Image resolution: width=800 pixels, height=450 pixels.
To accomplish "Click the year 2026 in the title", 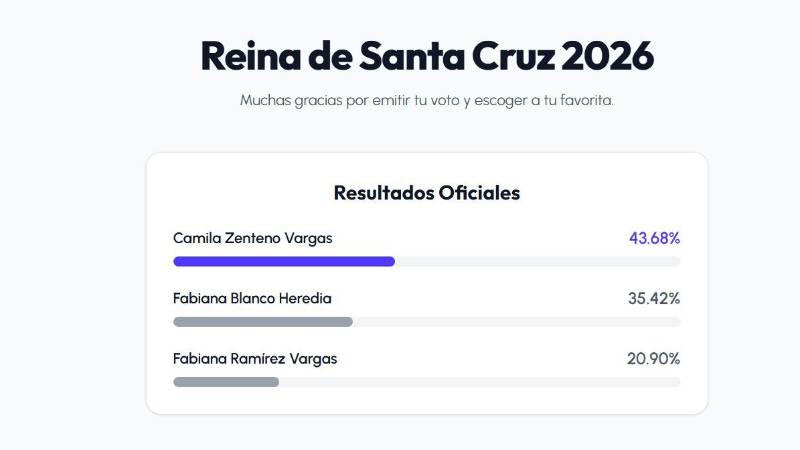I will click(607, 56).
